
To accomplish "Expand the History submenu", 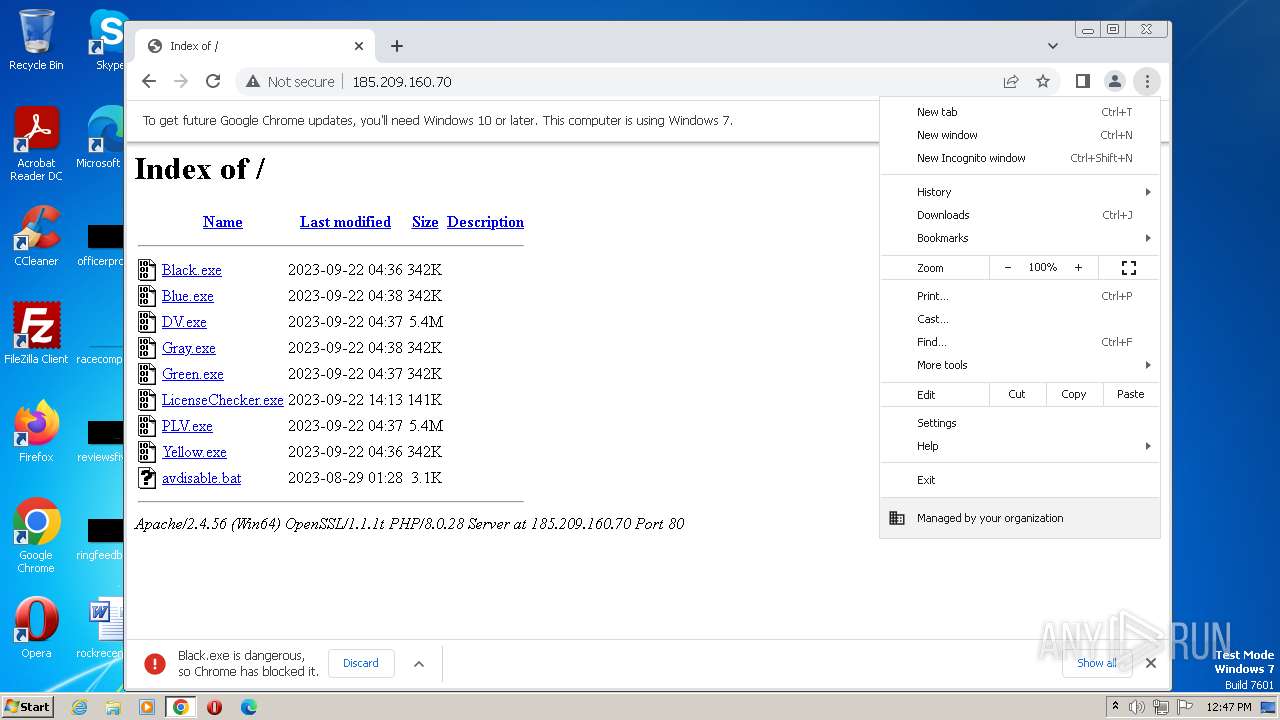I will [x=1020, y=192].
